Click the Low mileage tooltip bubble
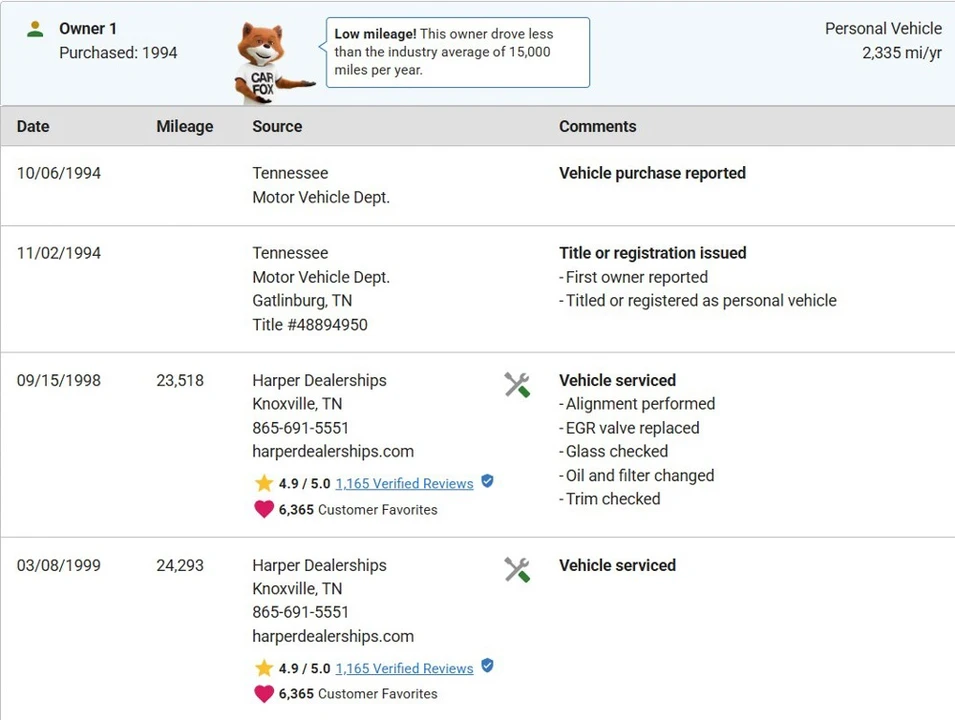Image resolution: width=955 pixels, height=720 pixels. [458, 52]
